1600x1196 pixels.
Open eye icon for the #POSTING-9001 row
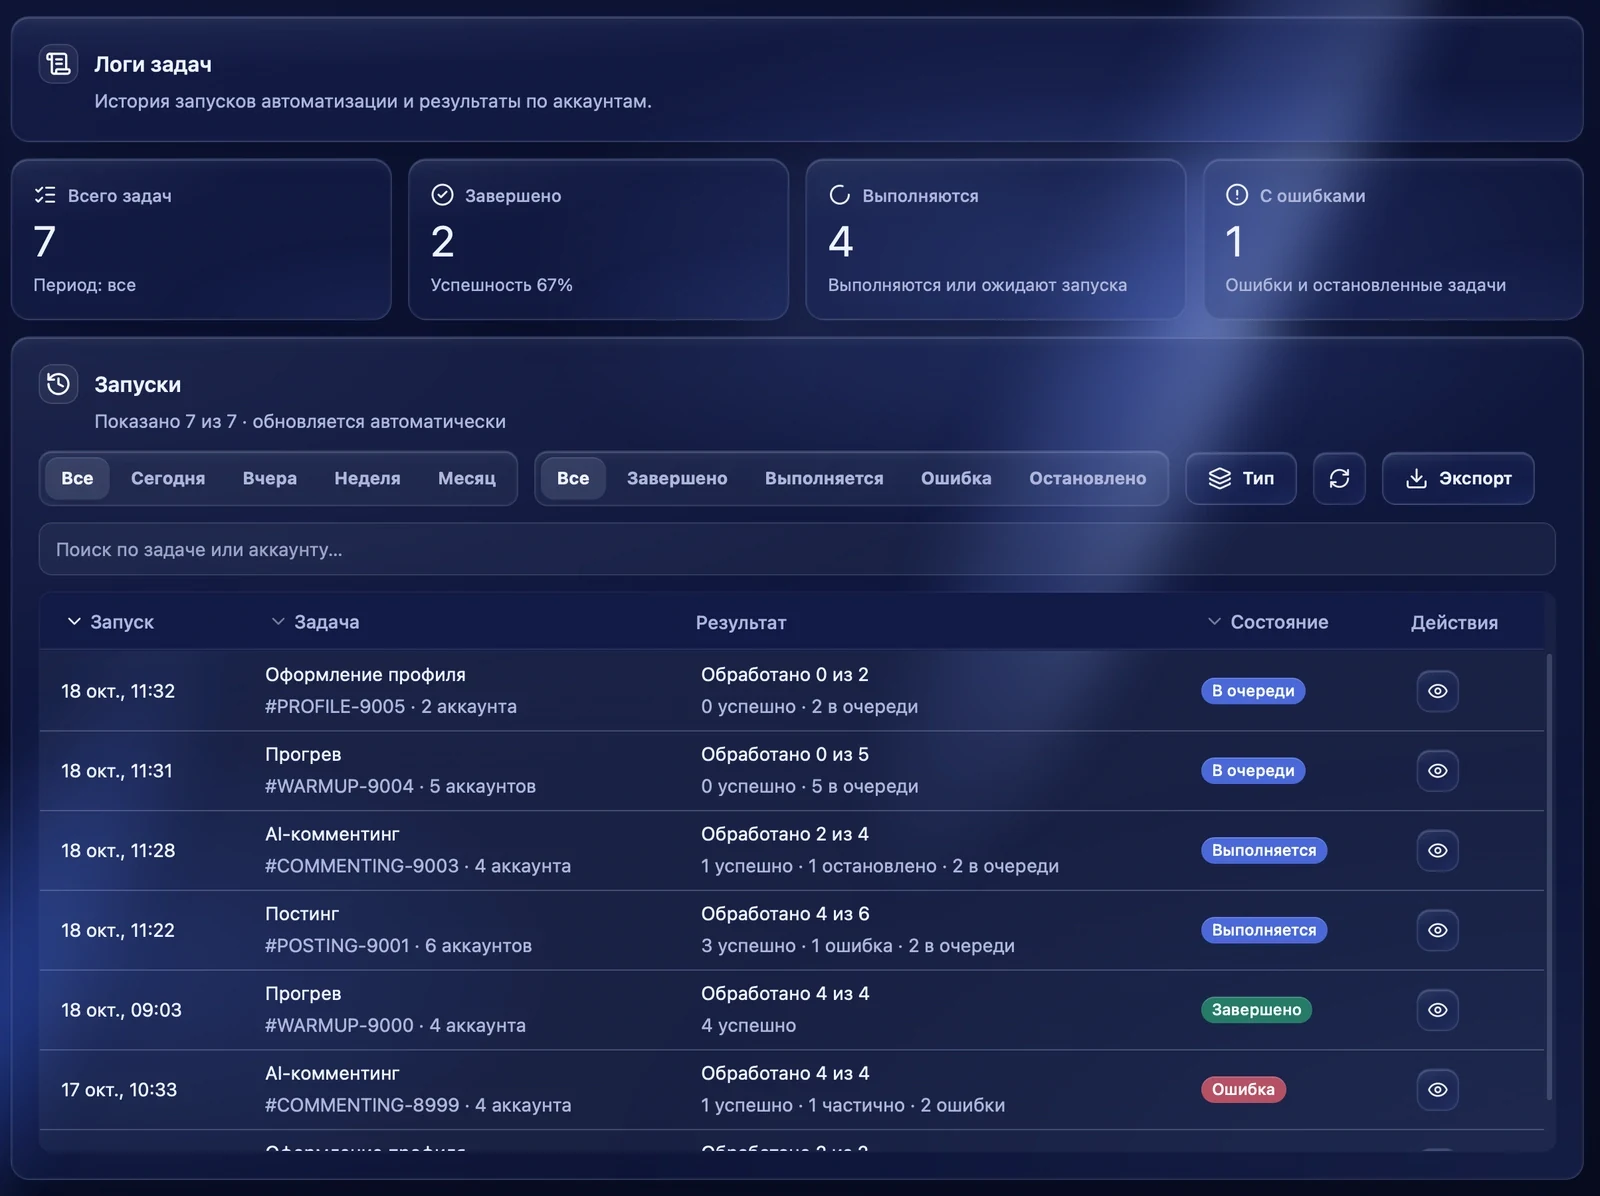coord(1437,930)
